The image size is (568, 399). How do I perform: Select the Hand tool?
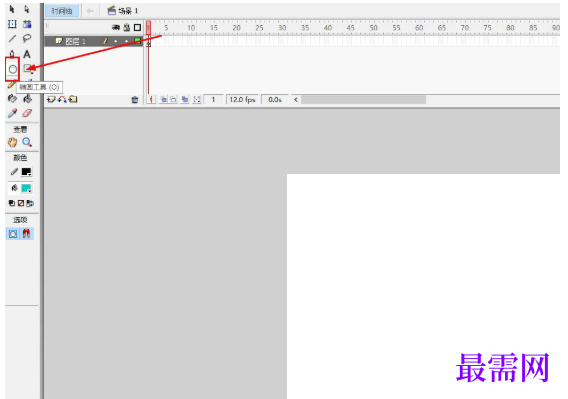12,142
